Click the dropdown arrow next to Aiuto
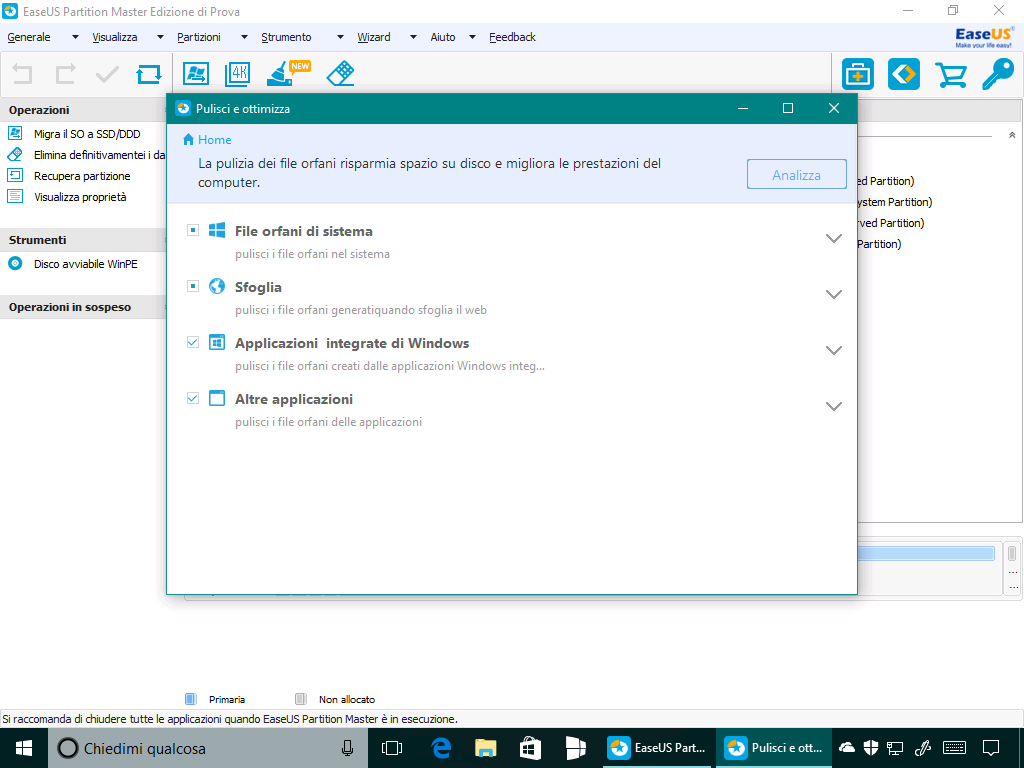The image size is (1024, 768). coord(472,37)
